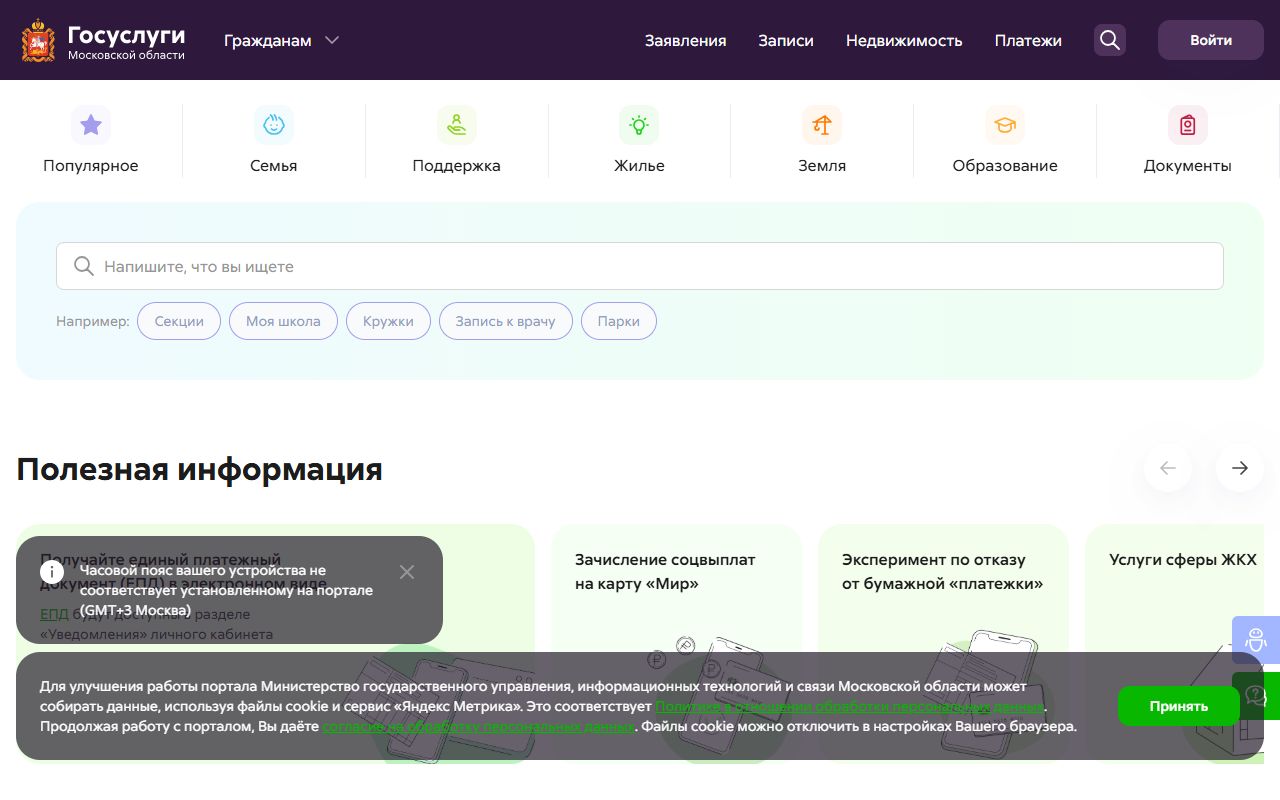Show the previous Полезная информация cards
Viewport: 1280px width, 800px height.
coord(1168,468)
